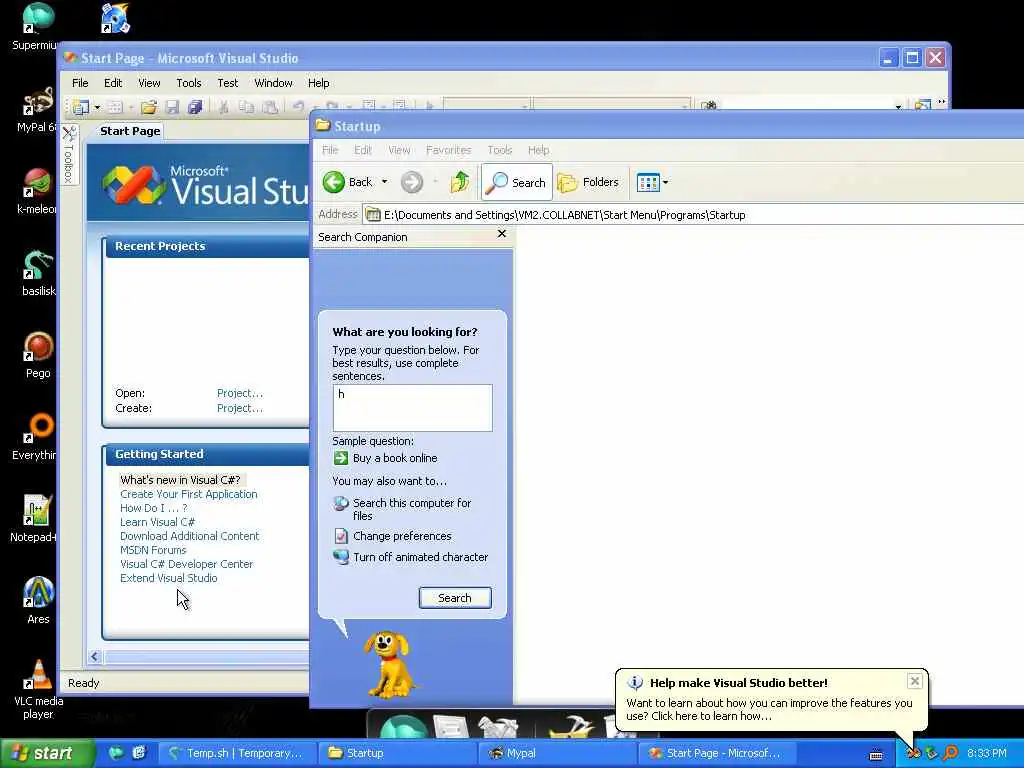This screenshot has height=768, width=1024.
Task: Click the Save All icon in Visual Studio toolbar
Action: [x=195, y=106]
